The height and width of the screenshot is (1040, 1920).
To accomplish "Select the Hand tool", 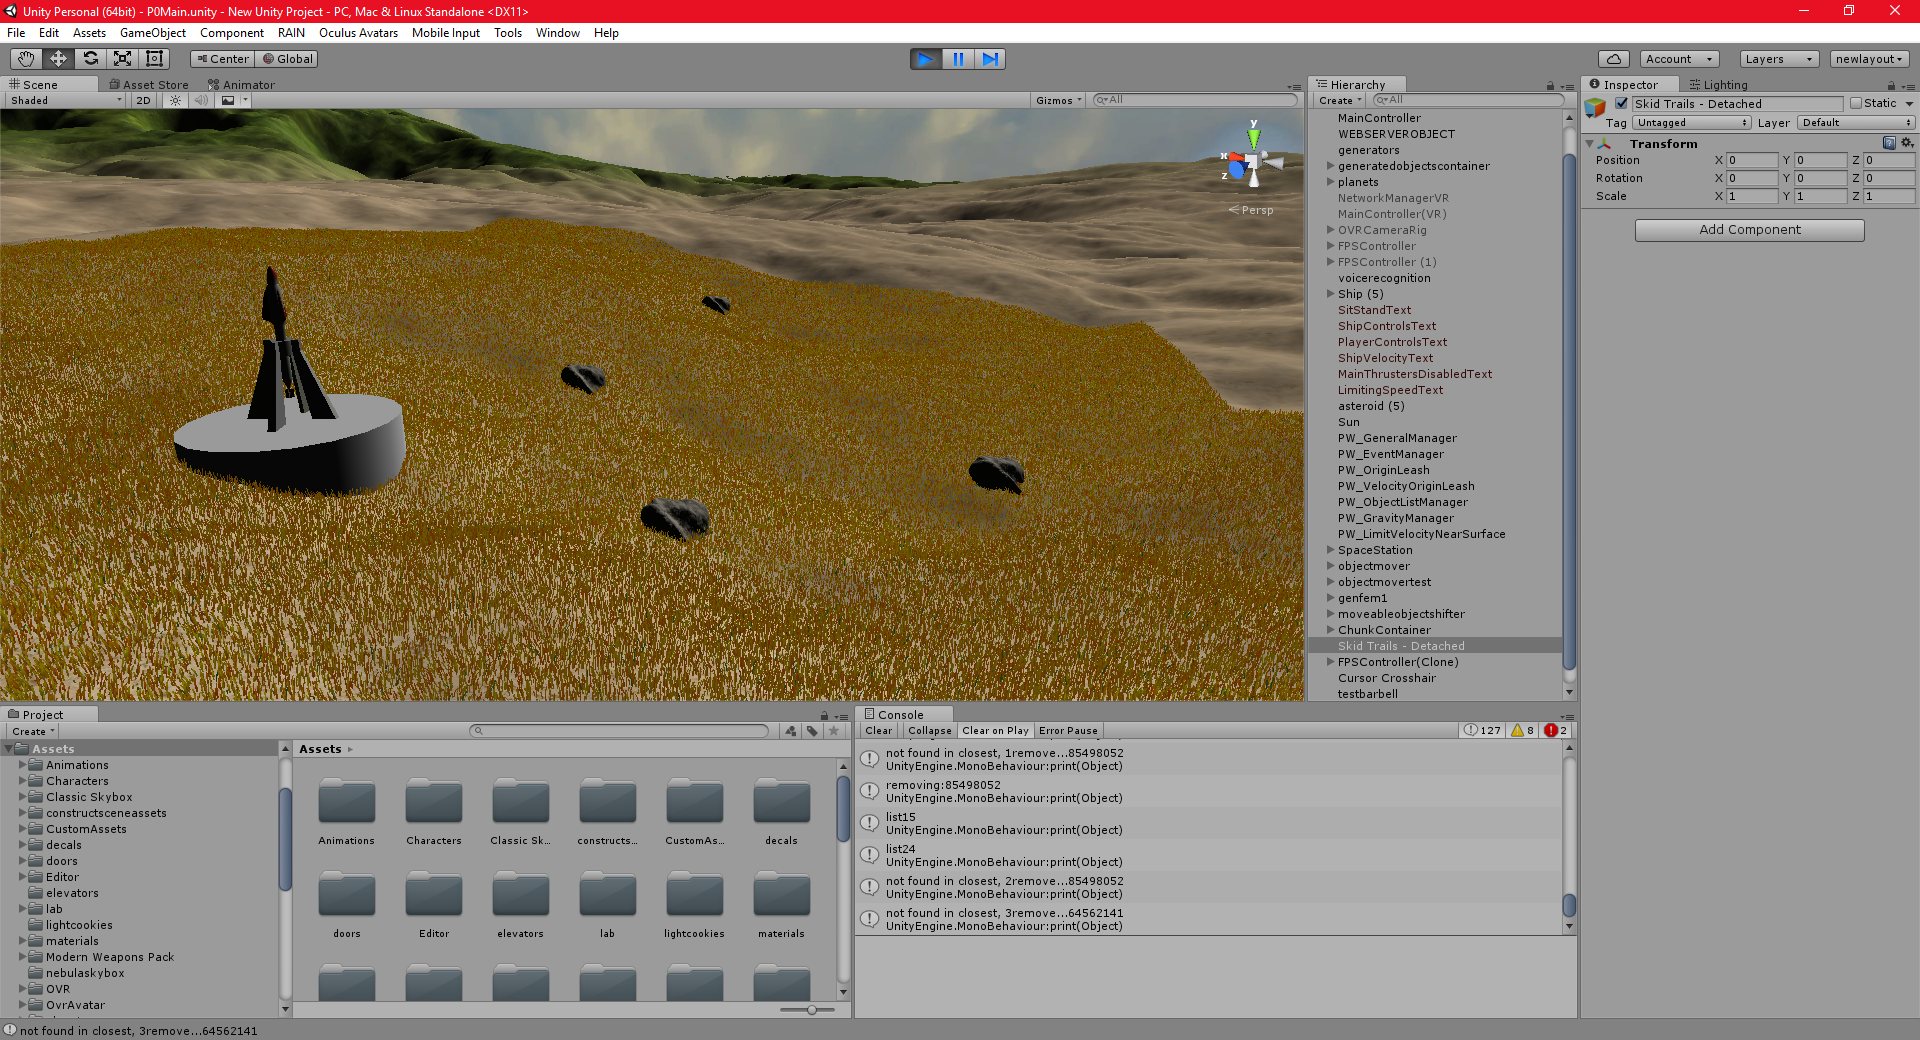I will click(x=26, y=59).
